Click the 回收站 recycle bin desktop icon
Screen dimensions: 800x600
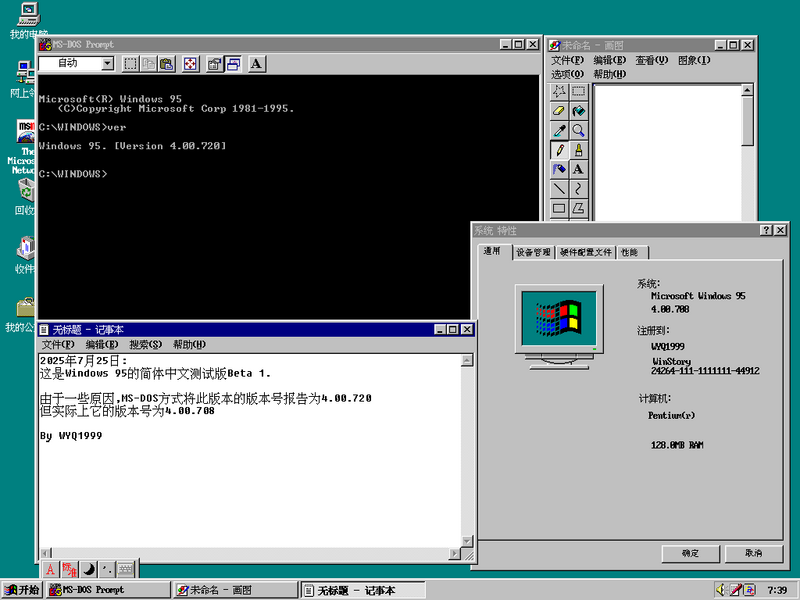25,196
